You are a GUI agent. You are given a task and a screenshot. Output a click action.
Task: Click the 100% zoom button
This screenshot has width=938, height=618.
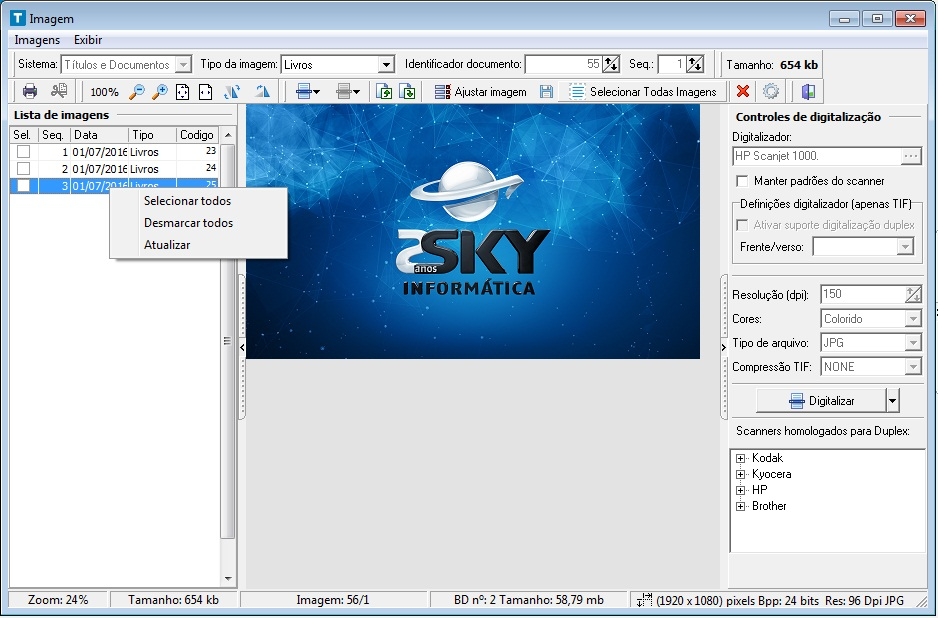tap(104, 92)
